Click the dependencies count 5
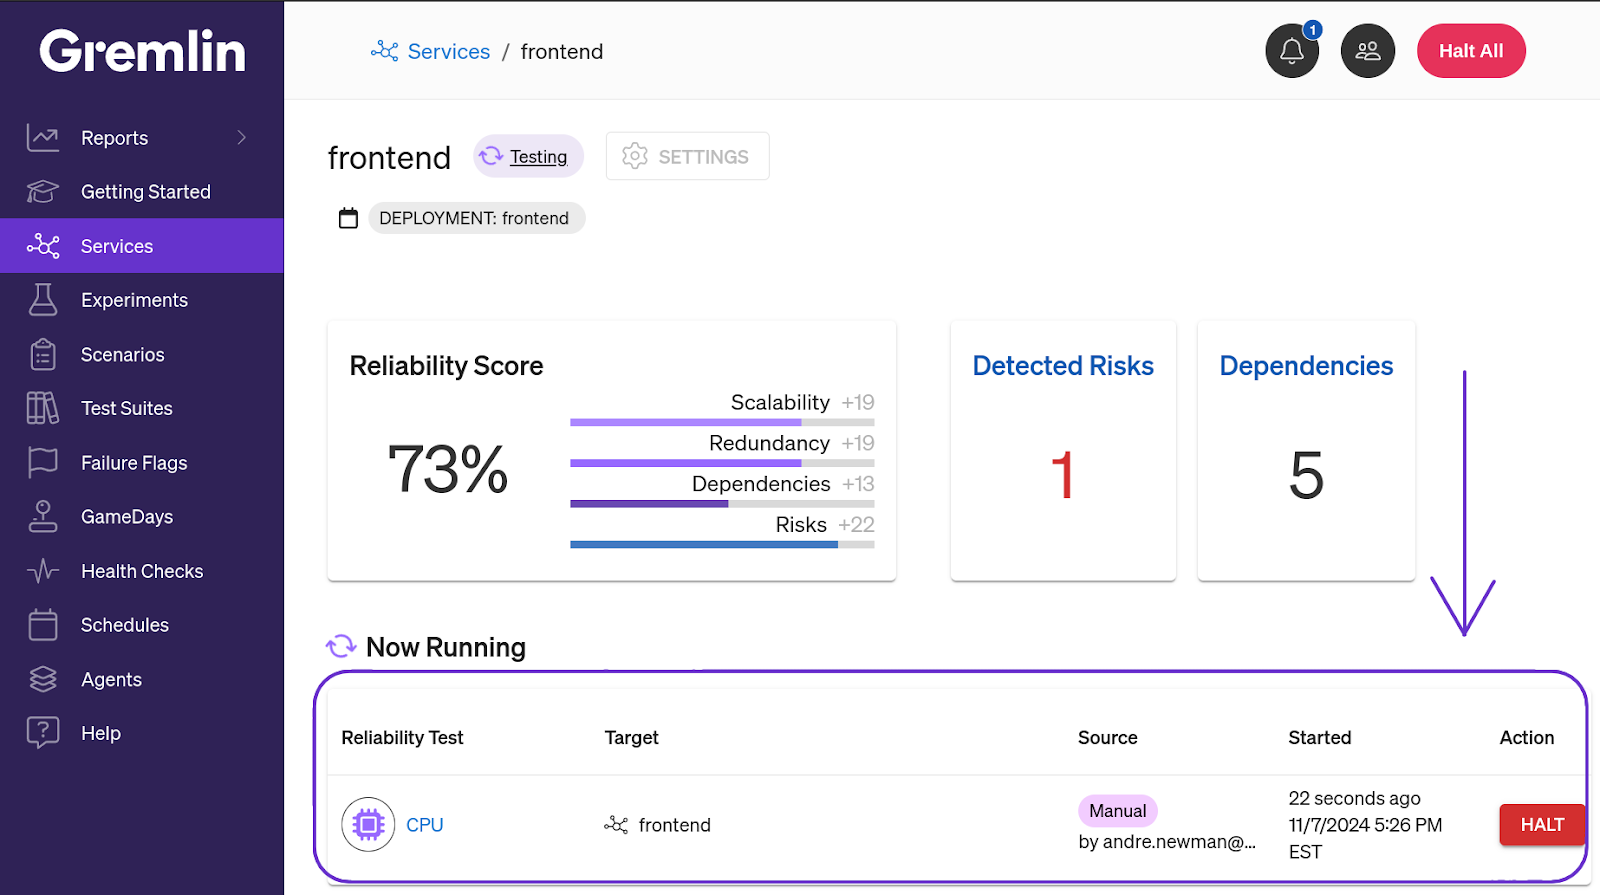 coord(1306,475)
